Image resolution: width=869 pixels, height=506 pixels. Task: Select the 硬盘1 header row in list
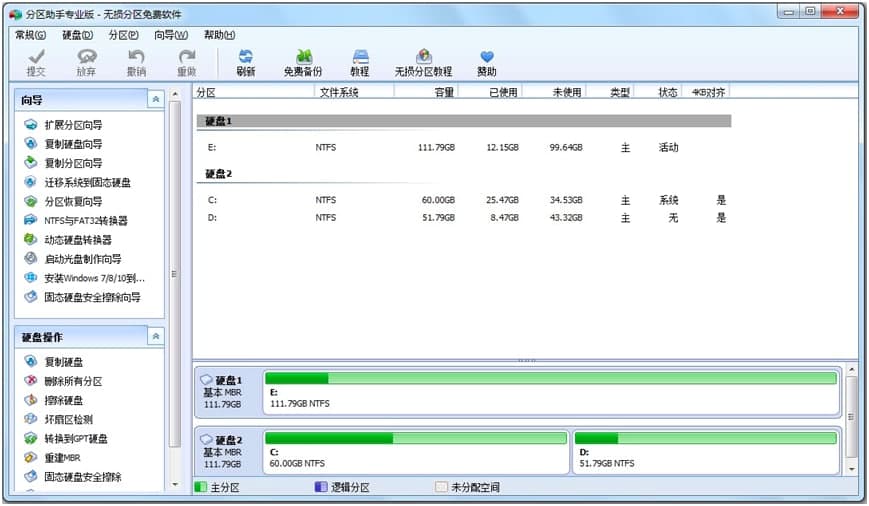coord(463,121)
